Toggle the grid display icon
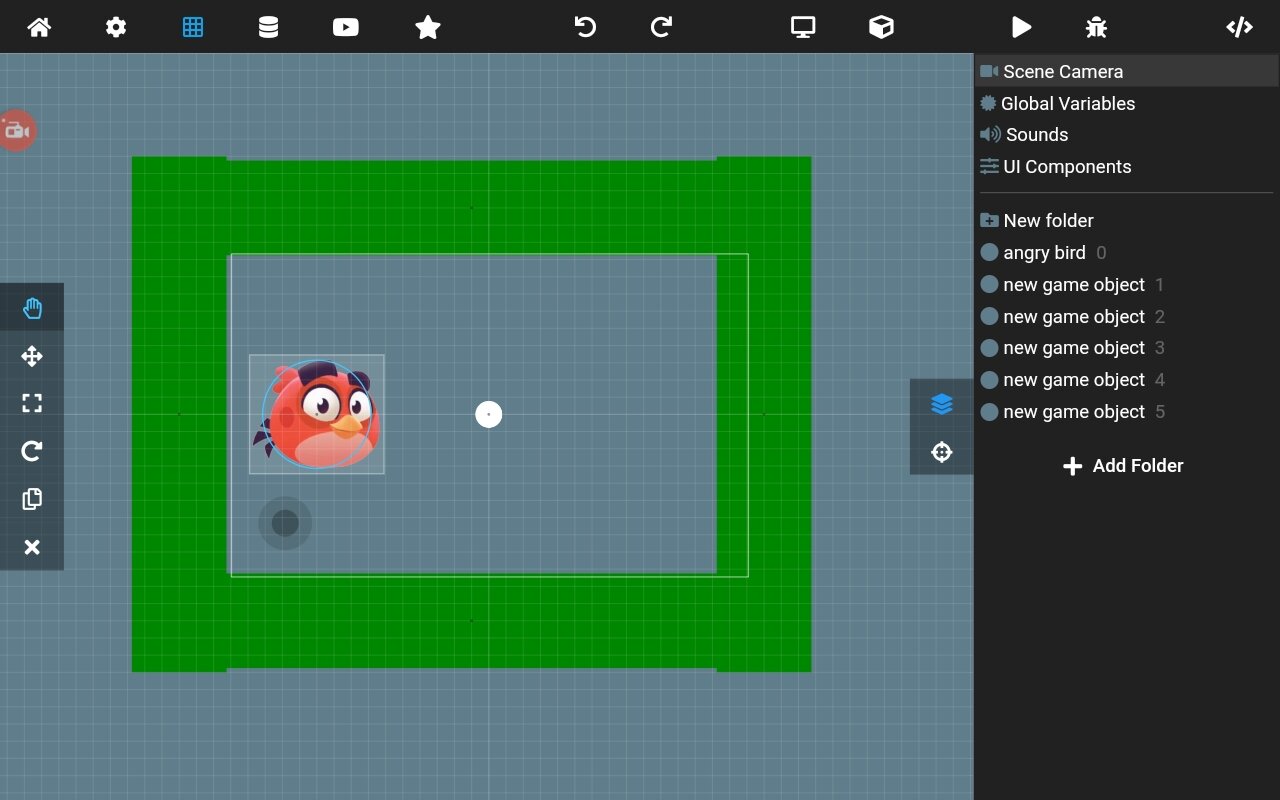 [x=193, y=27]
